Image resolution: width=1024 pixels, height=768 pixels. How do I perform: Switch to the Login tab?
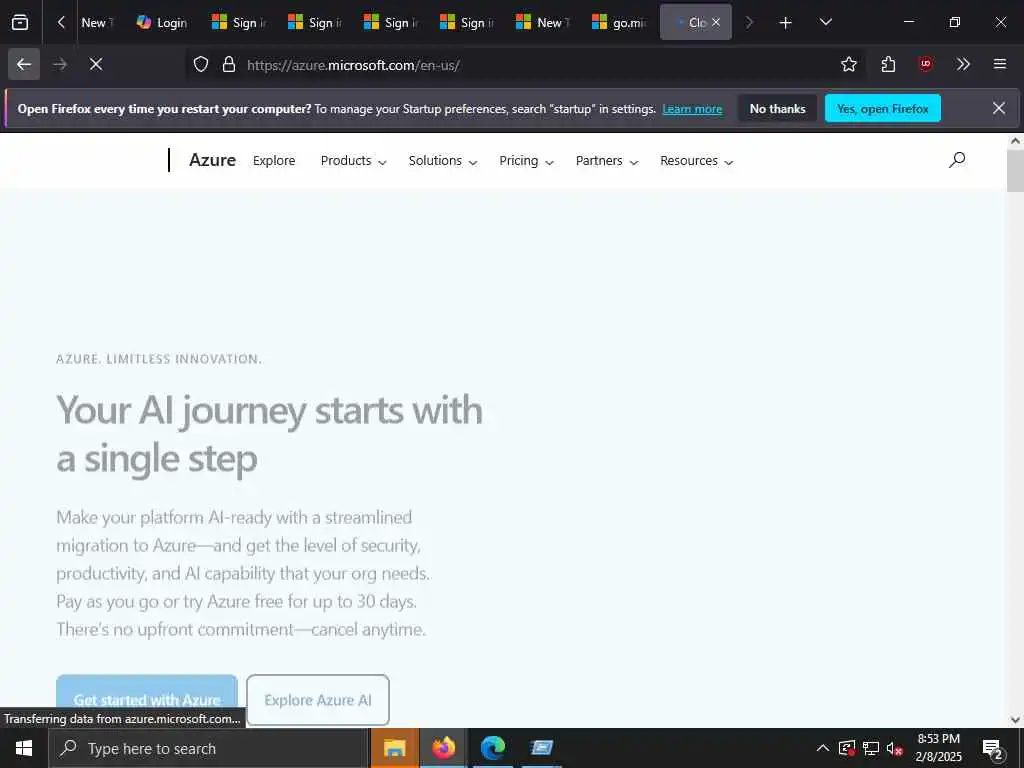click(162, 22)
